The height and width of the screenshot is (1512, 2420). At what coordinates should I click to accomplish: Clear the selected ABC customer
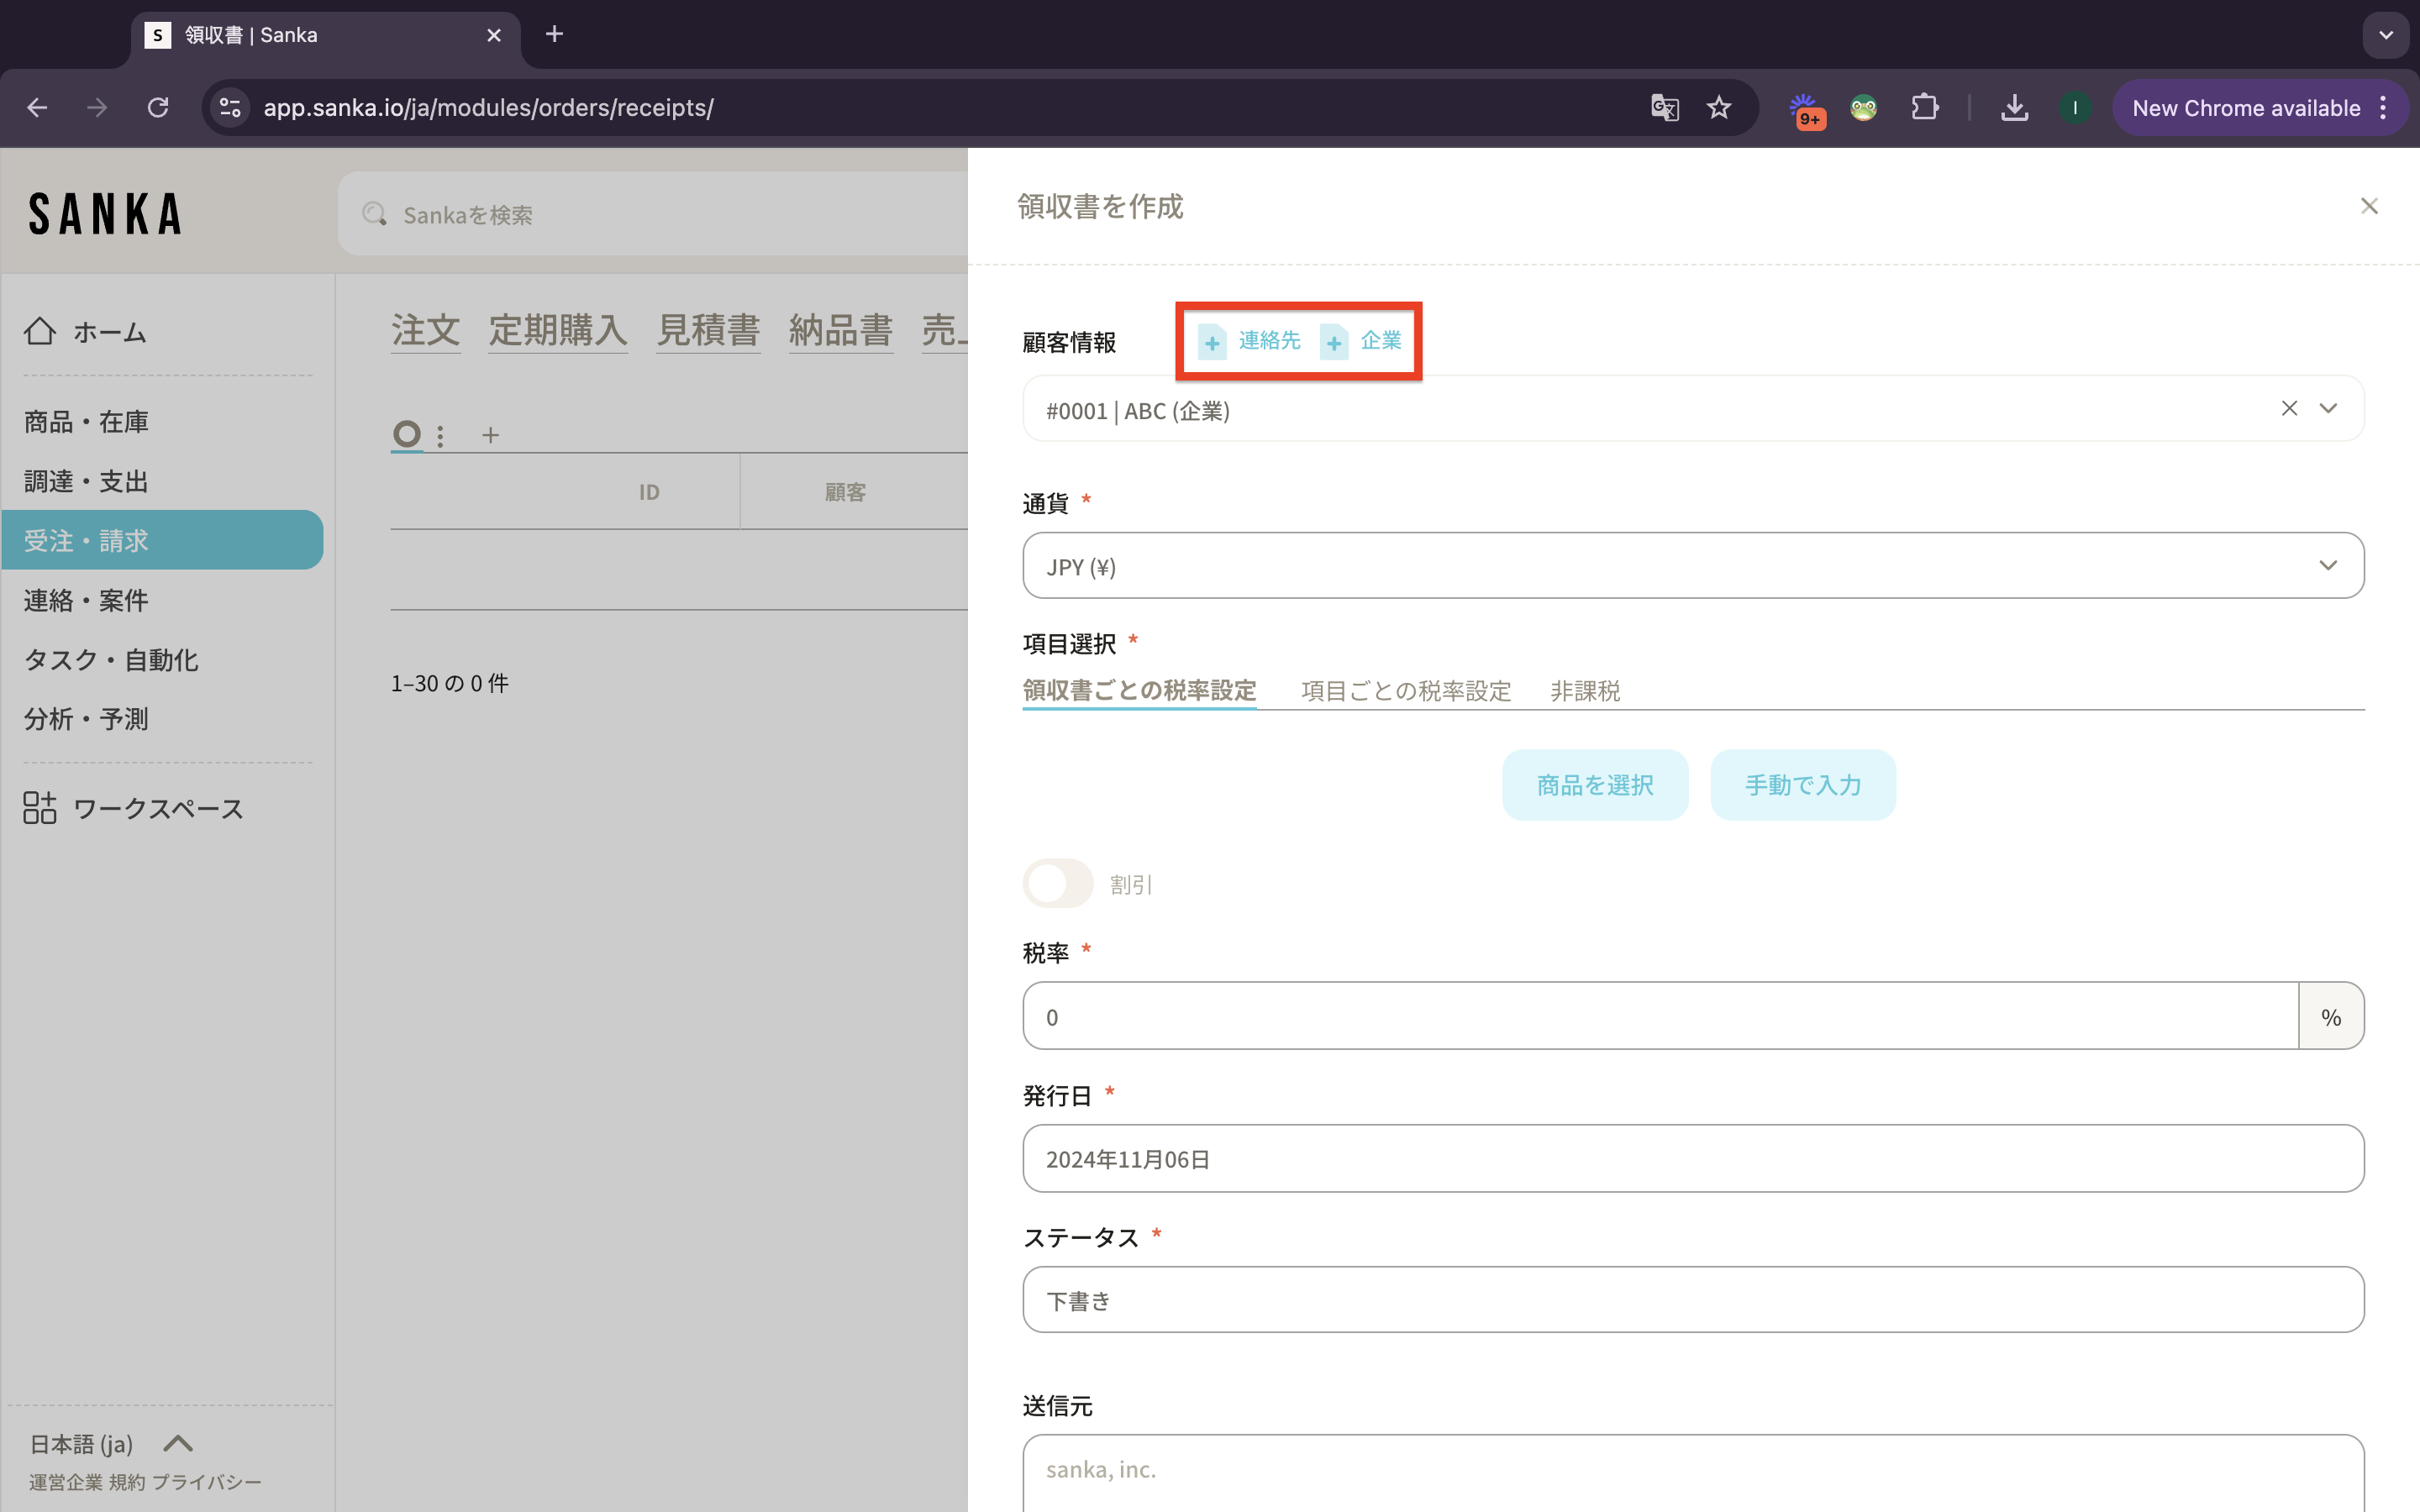[x=2289, y=408]
